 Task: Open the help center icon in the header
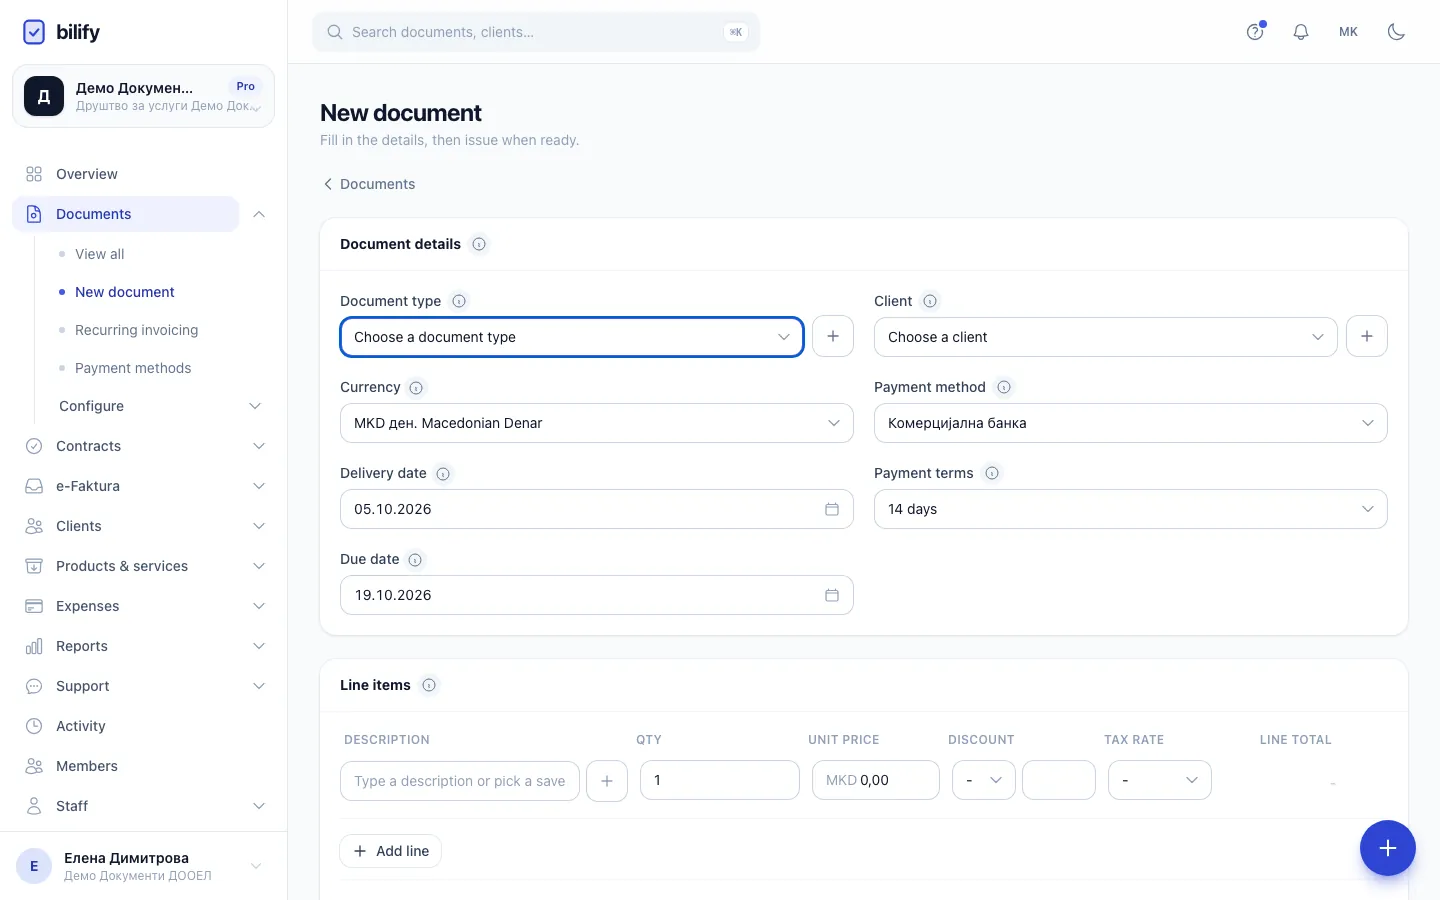[x=1255, y=32]
